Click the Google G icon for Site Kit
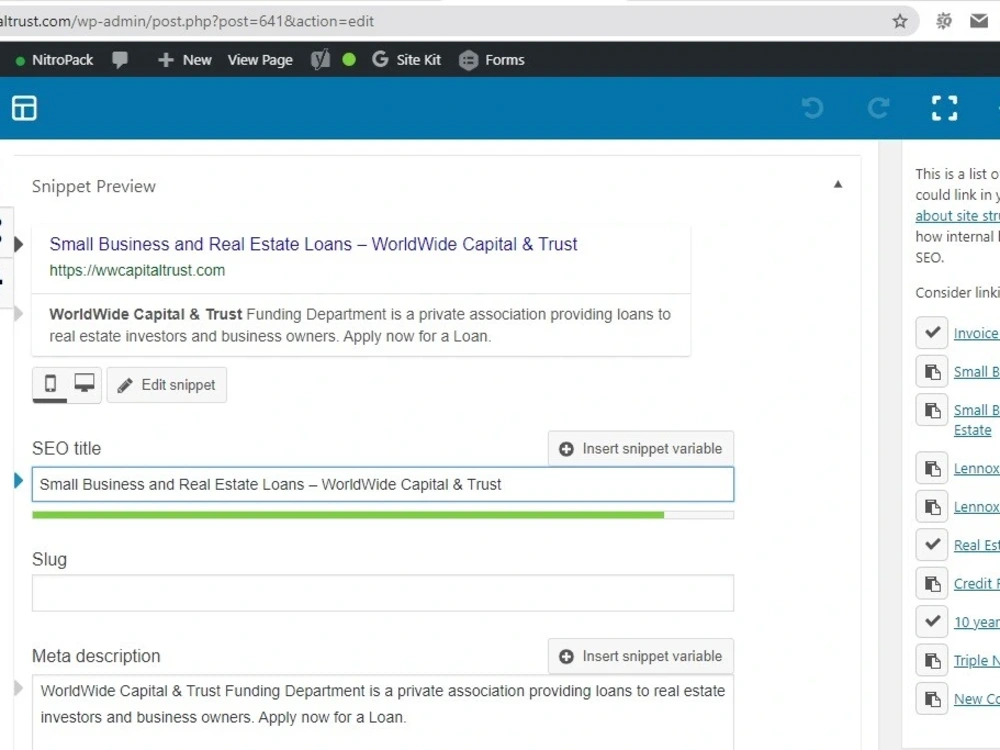The image size is (1000, 750). coord(380,59)
